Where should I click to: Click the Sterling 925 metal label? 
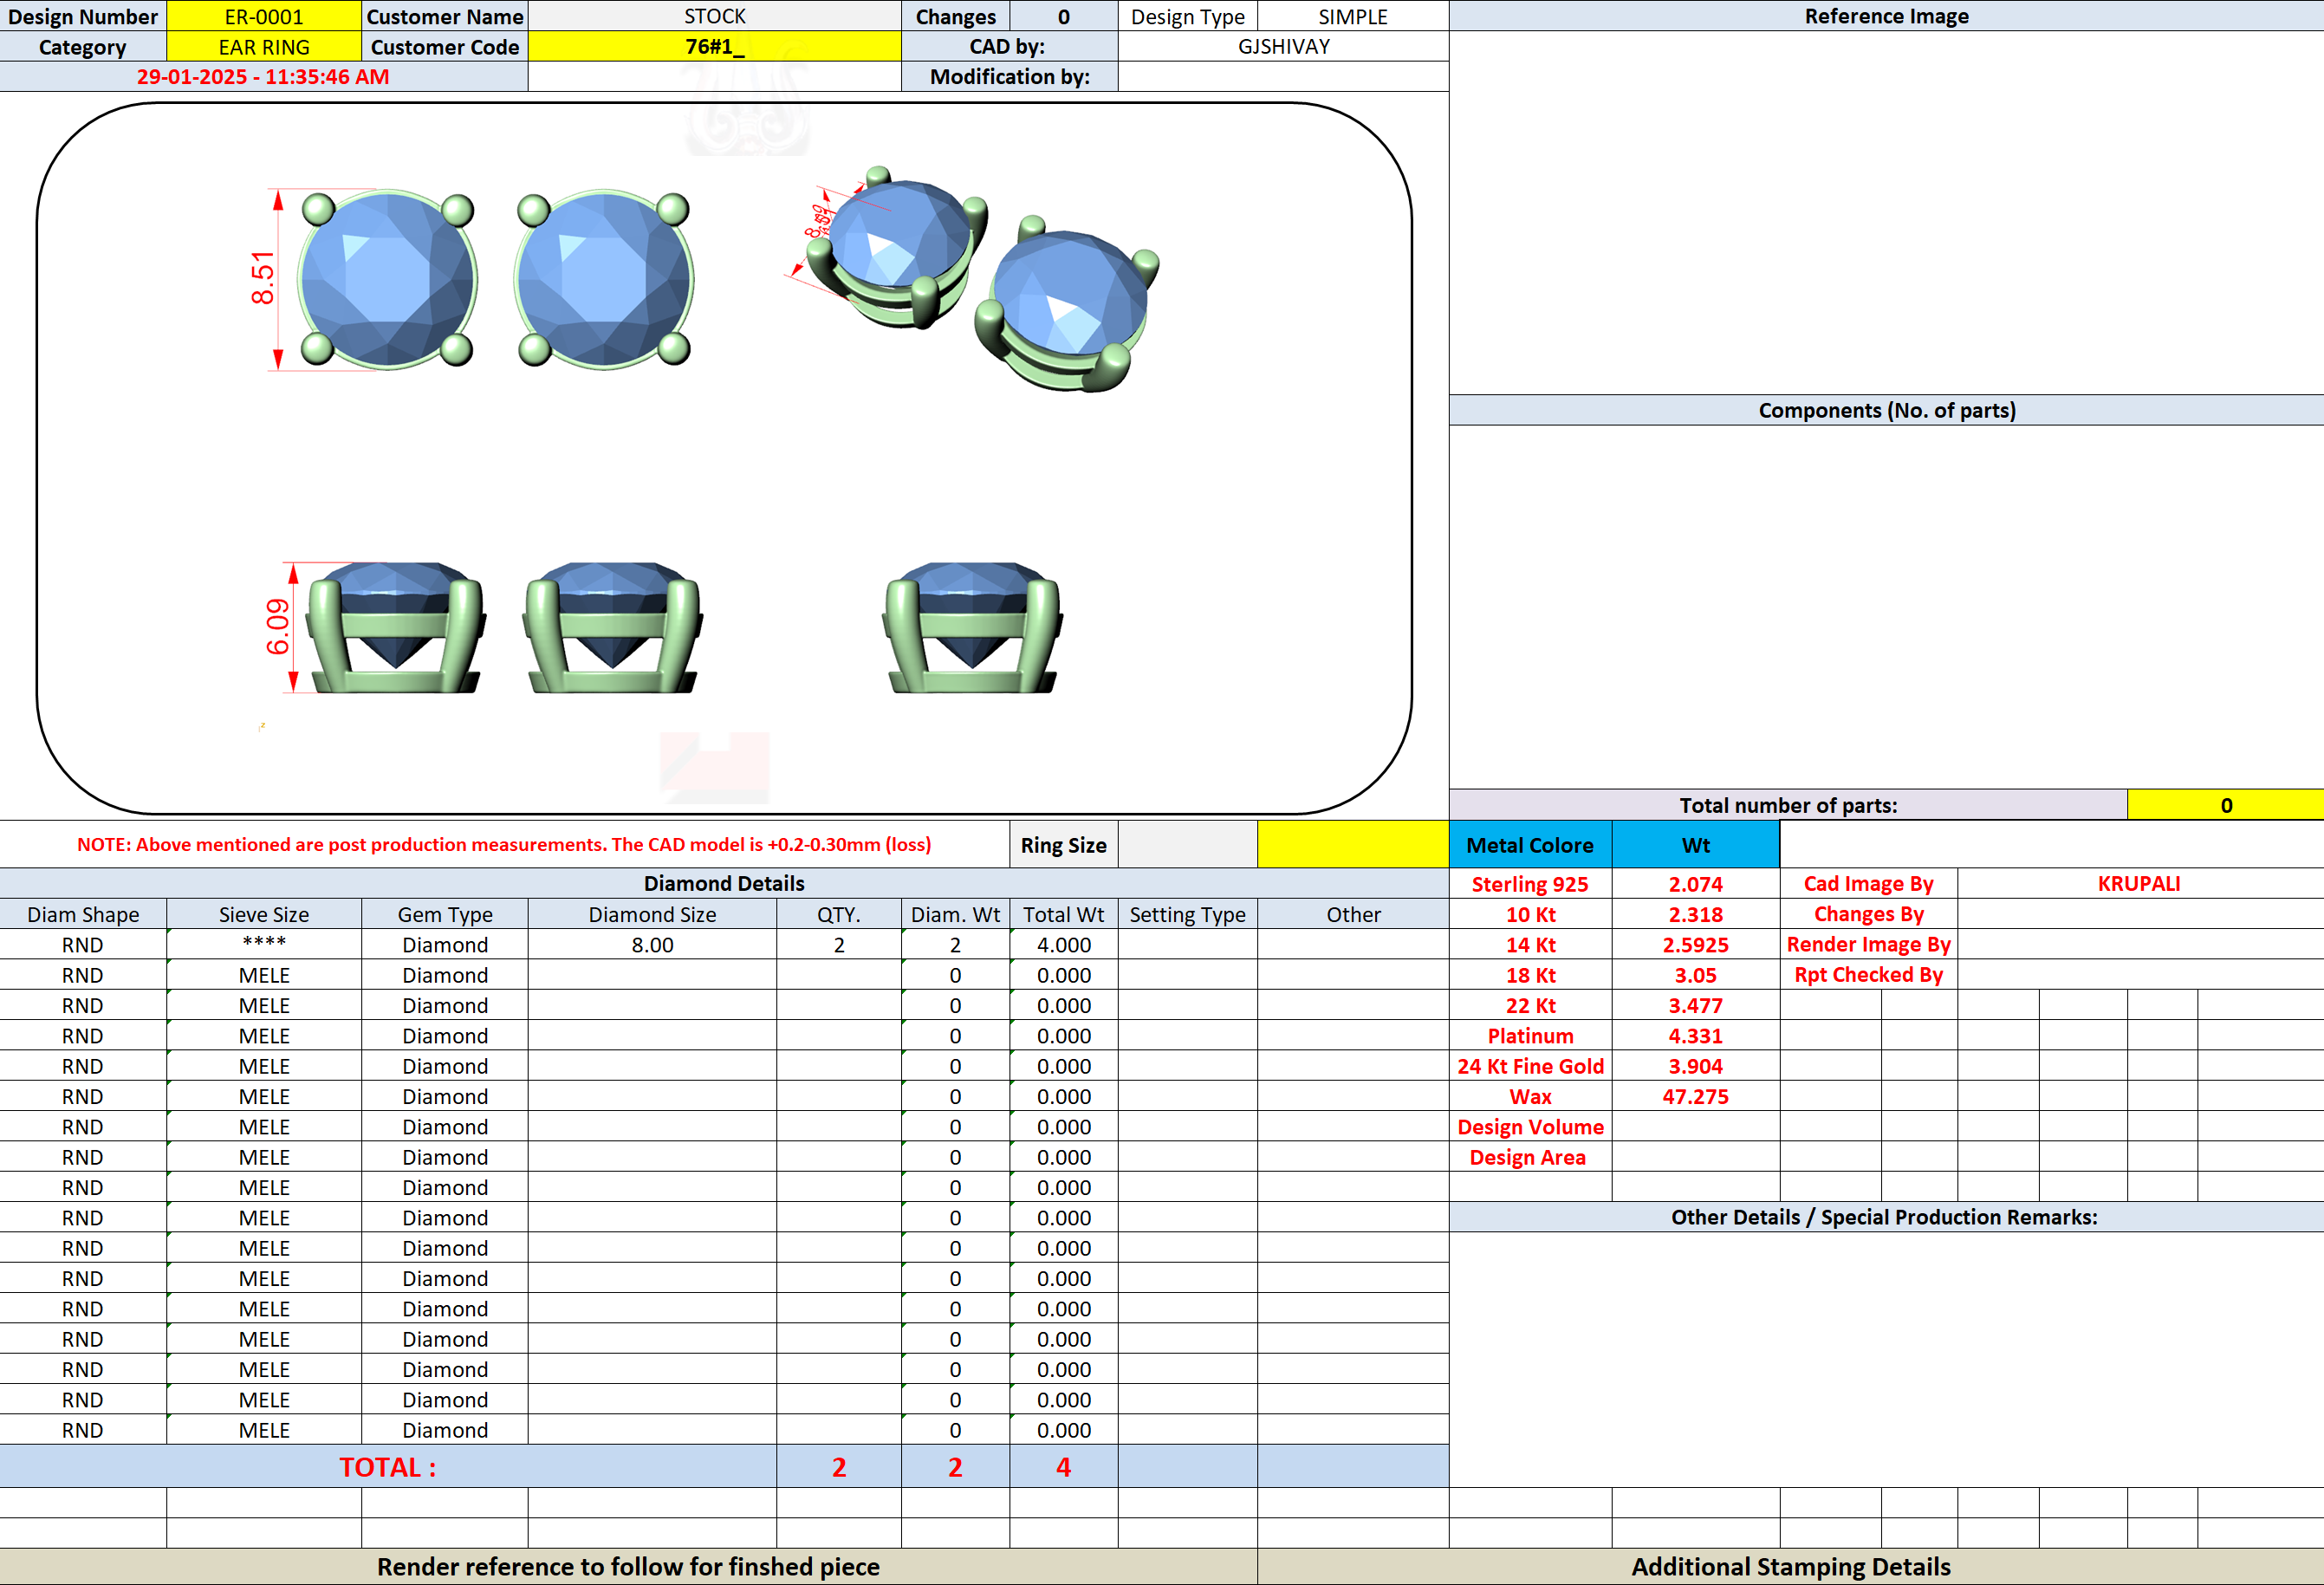pos(1530,884)
